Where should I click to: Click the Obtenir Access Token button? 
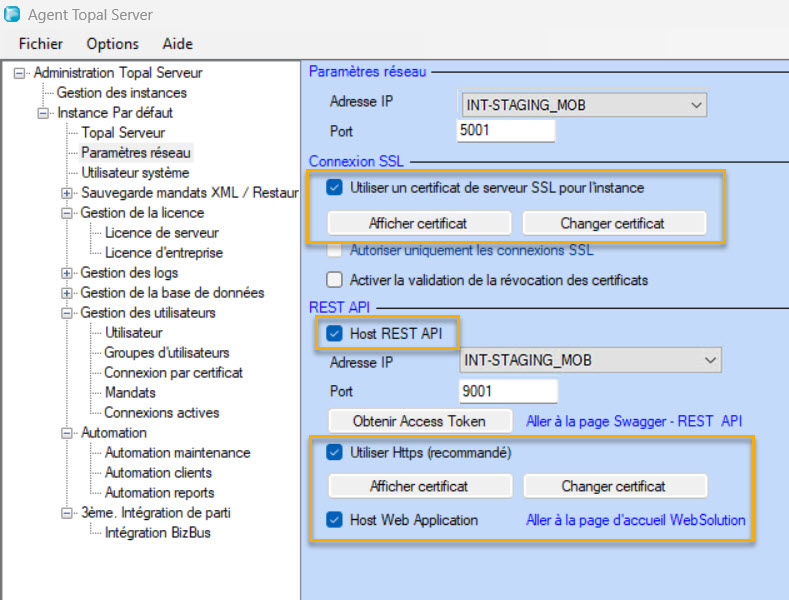tap(420, 421)
